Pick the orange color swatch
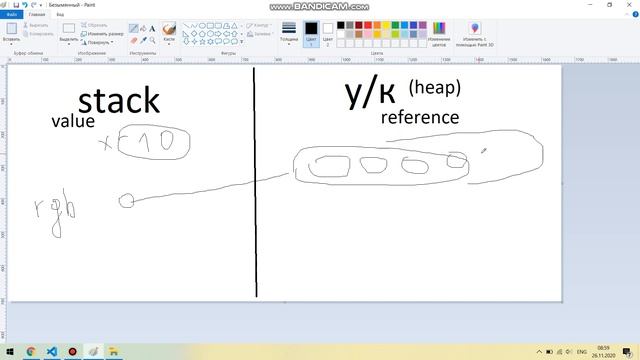This screenshot has height=360, width=640. pyautogui.click(x=377, y=25)
